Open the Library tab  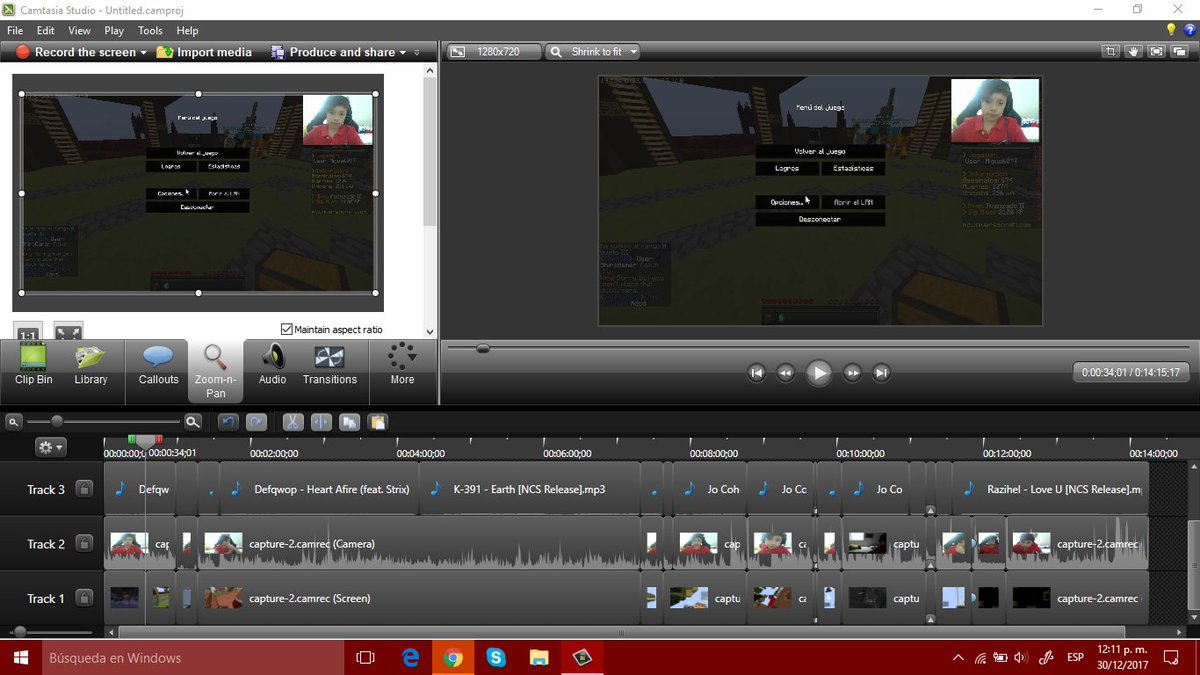pos(91,366)
